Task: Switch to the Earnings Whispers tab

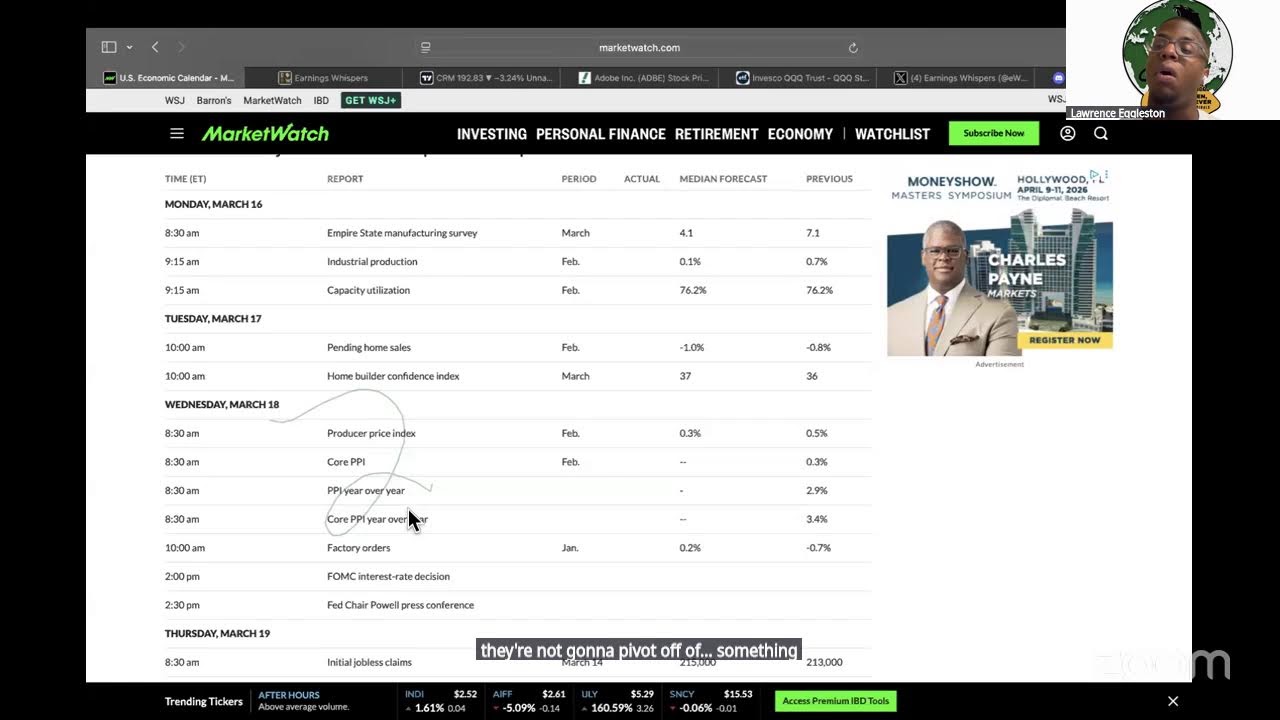Action: coord(323,77)
